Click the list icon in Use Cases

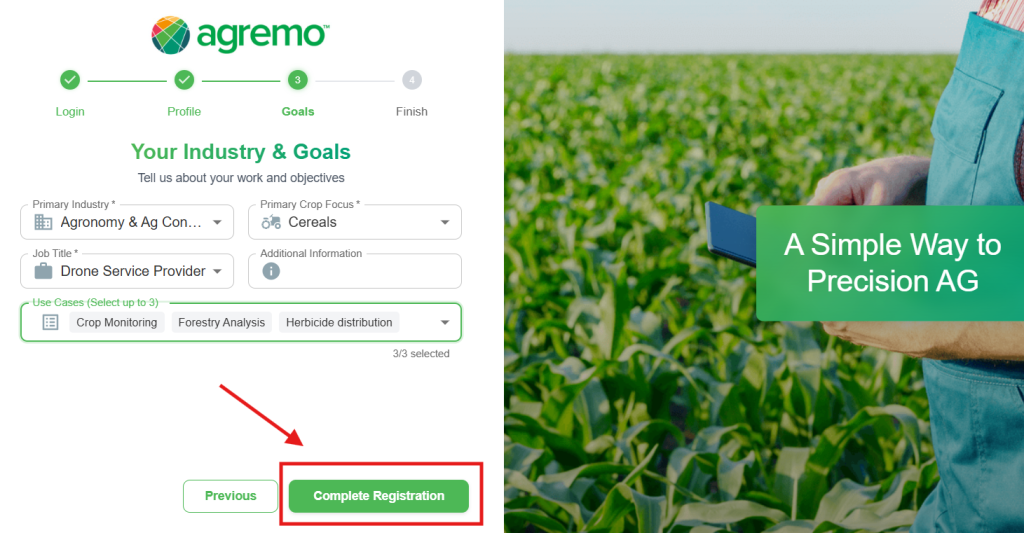coord(50,322)
